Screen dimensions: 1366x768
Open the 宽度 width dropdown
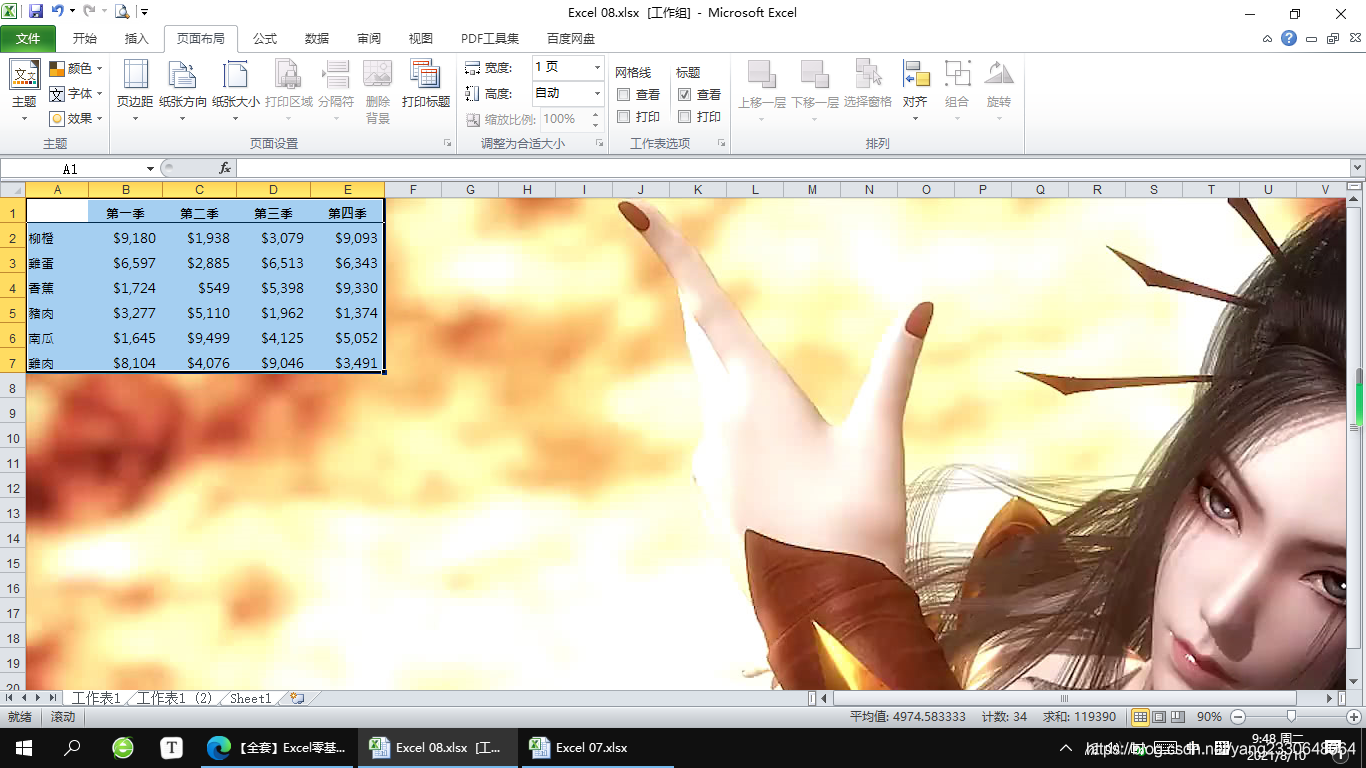[x=598, y=67]
